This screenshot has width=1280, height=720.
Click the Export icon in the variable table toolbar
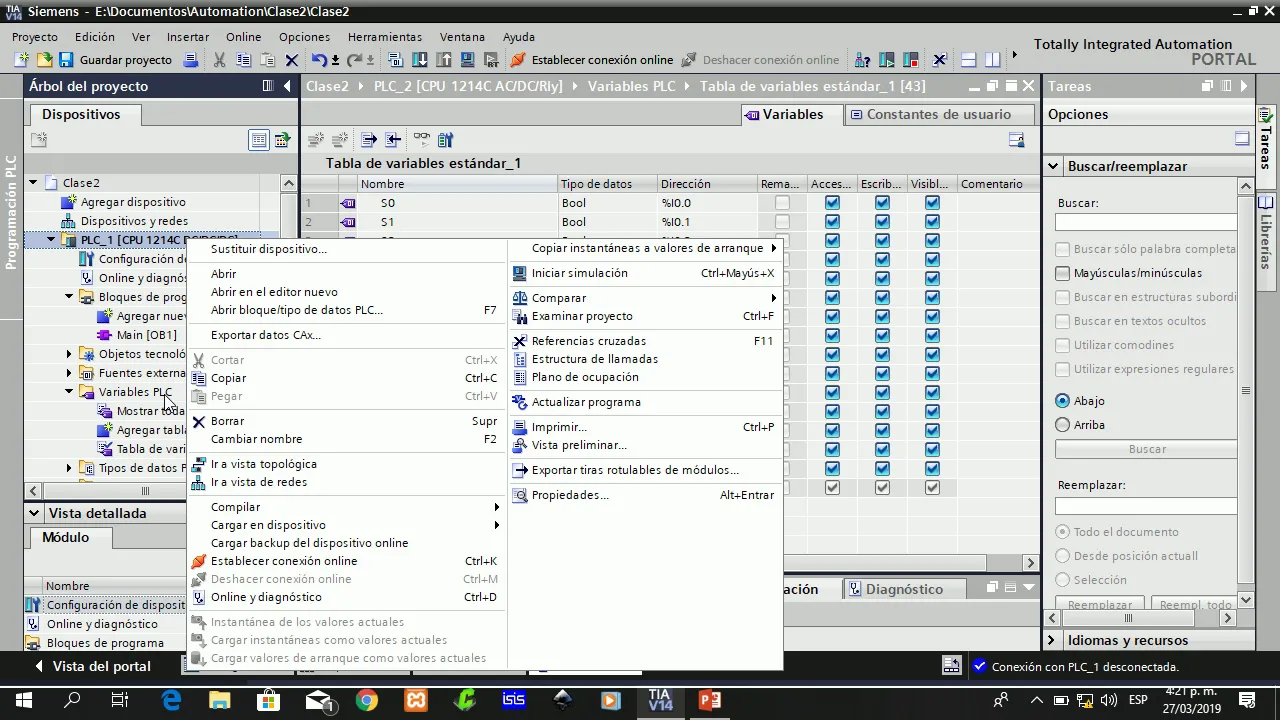pyautogui.click(x=369, y=140)
